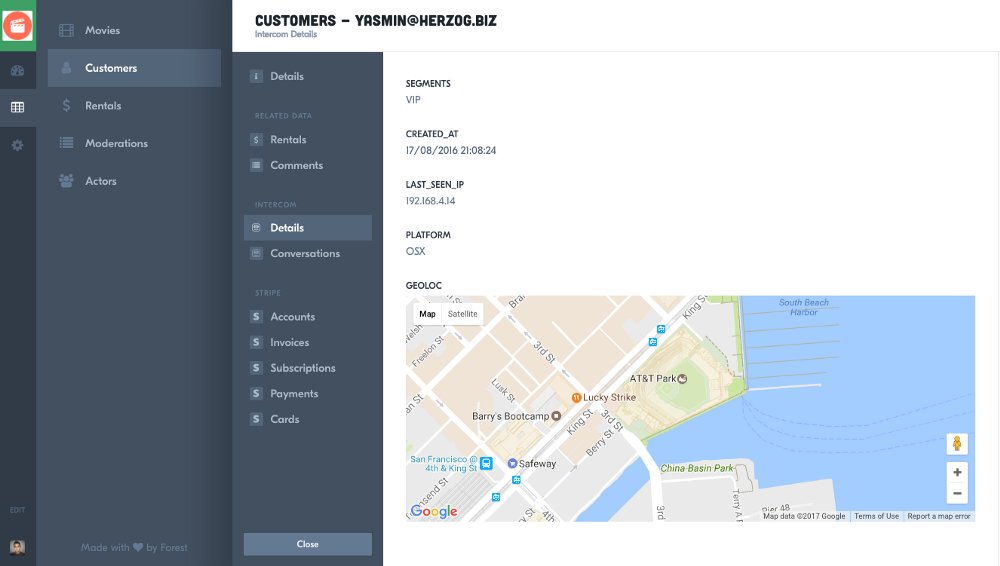Click the Safeway map marker
Image resolution: width=1000 pixels, height=566 pixels.
511,463
